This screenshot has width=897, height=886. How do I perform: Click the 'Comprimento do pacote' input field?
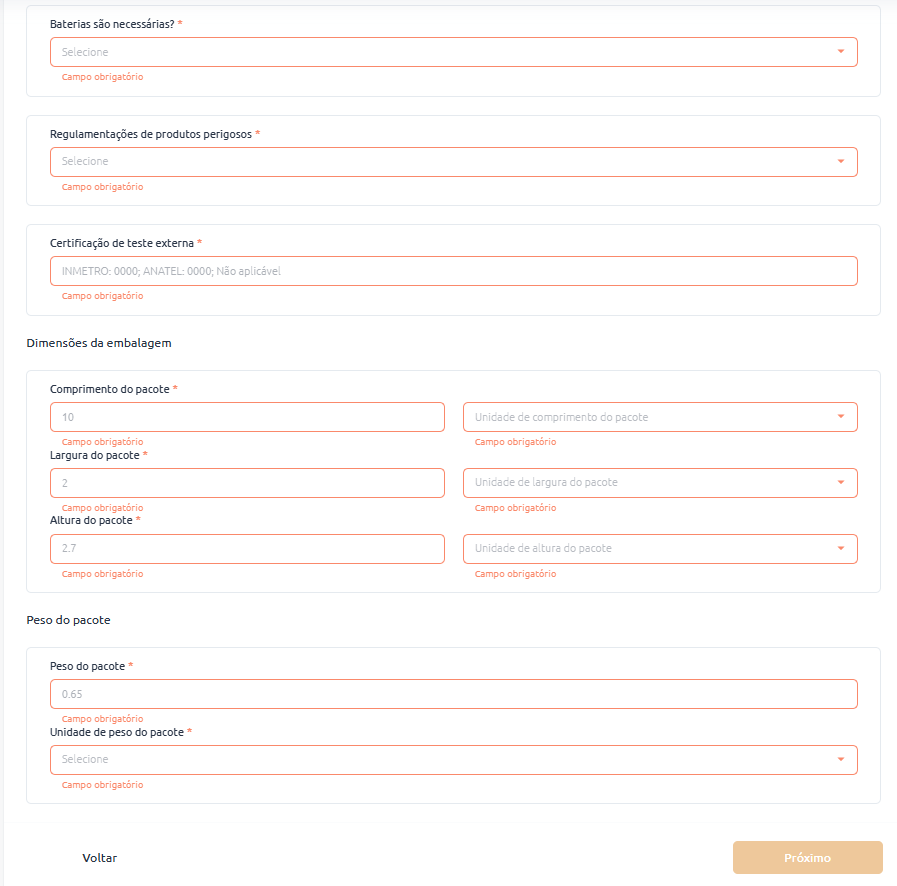click(x=247, y=417)
